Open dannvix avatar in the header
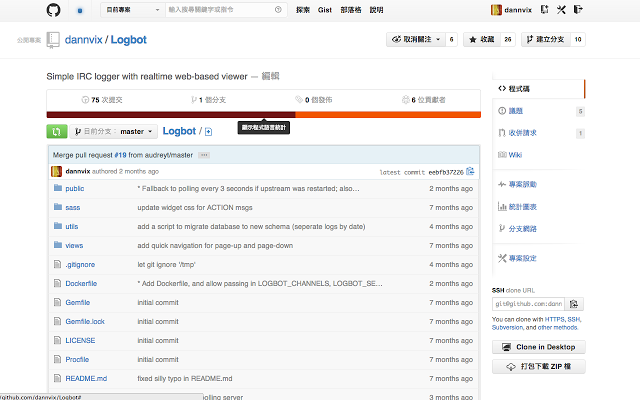 [x=496, y=10]
